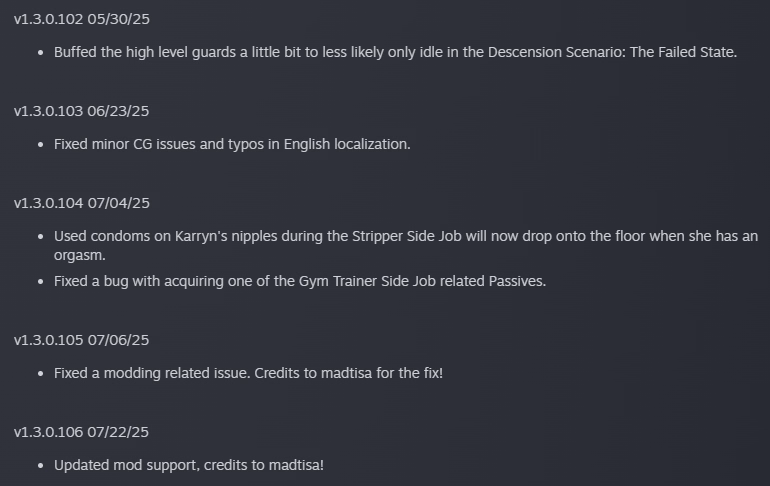The image size is (770, 486).
Task: Click the bullet beside 'Updated mod support'
Action: (x=40, y=465)
